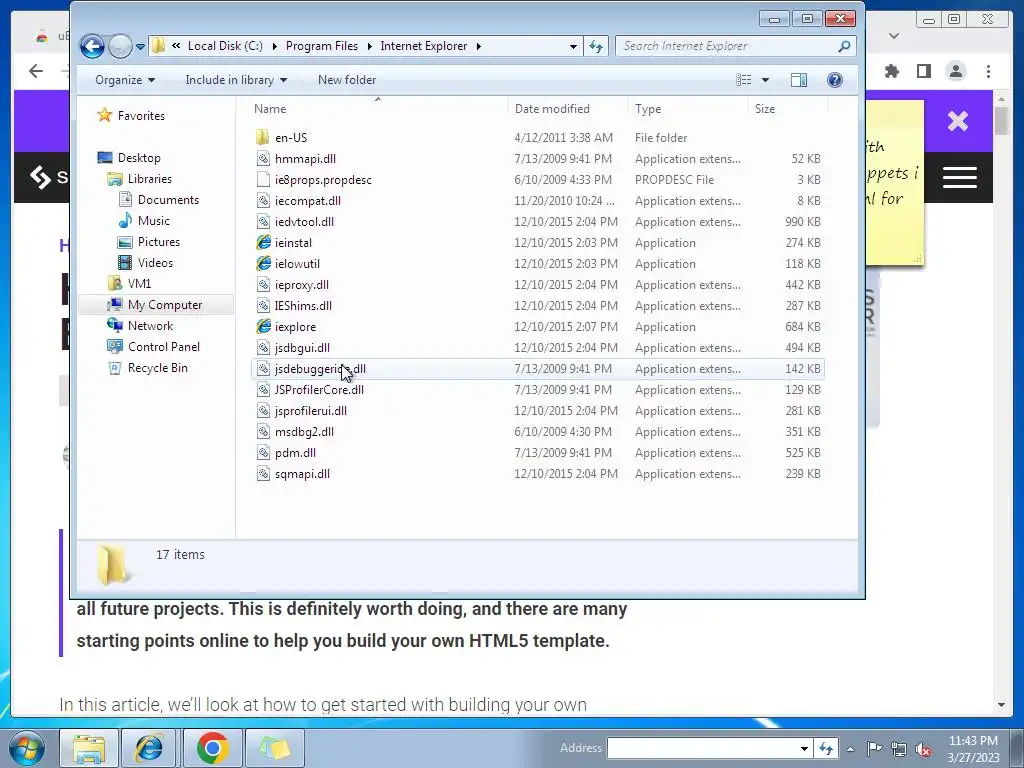Change view using the view icon
The height and width of the screenshot is (768, 1024).
[x=743, y=80]
